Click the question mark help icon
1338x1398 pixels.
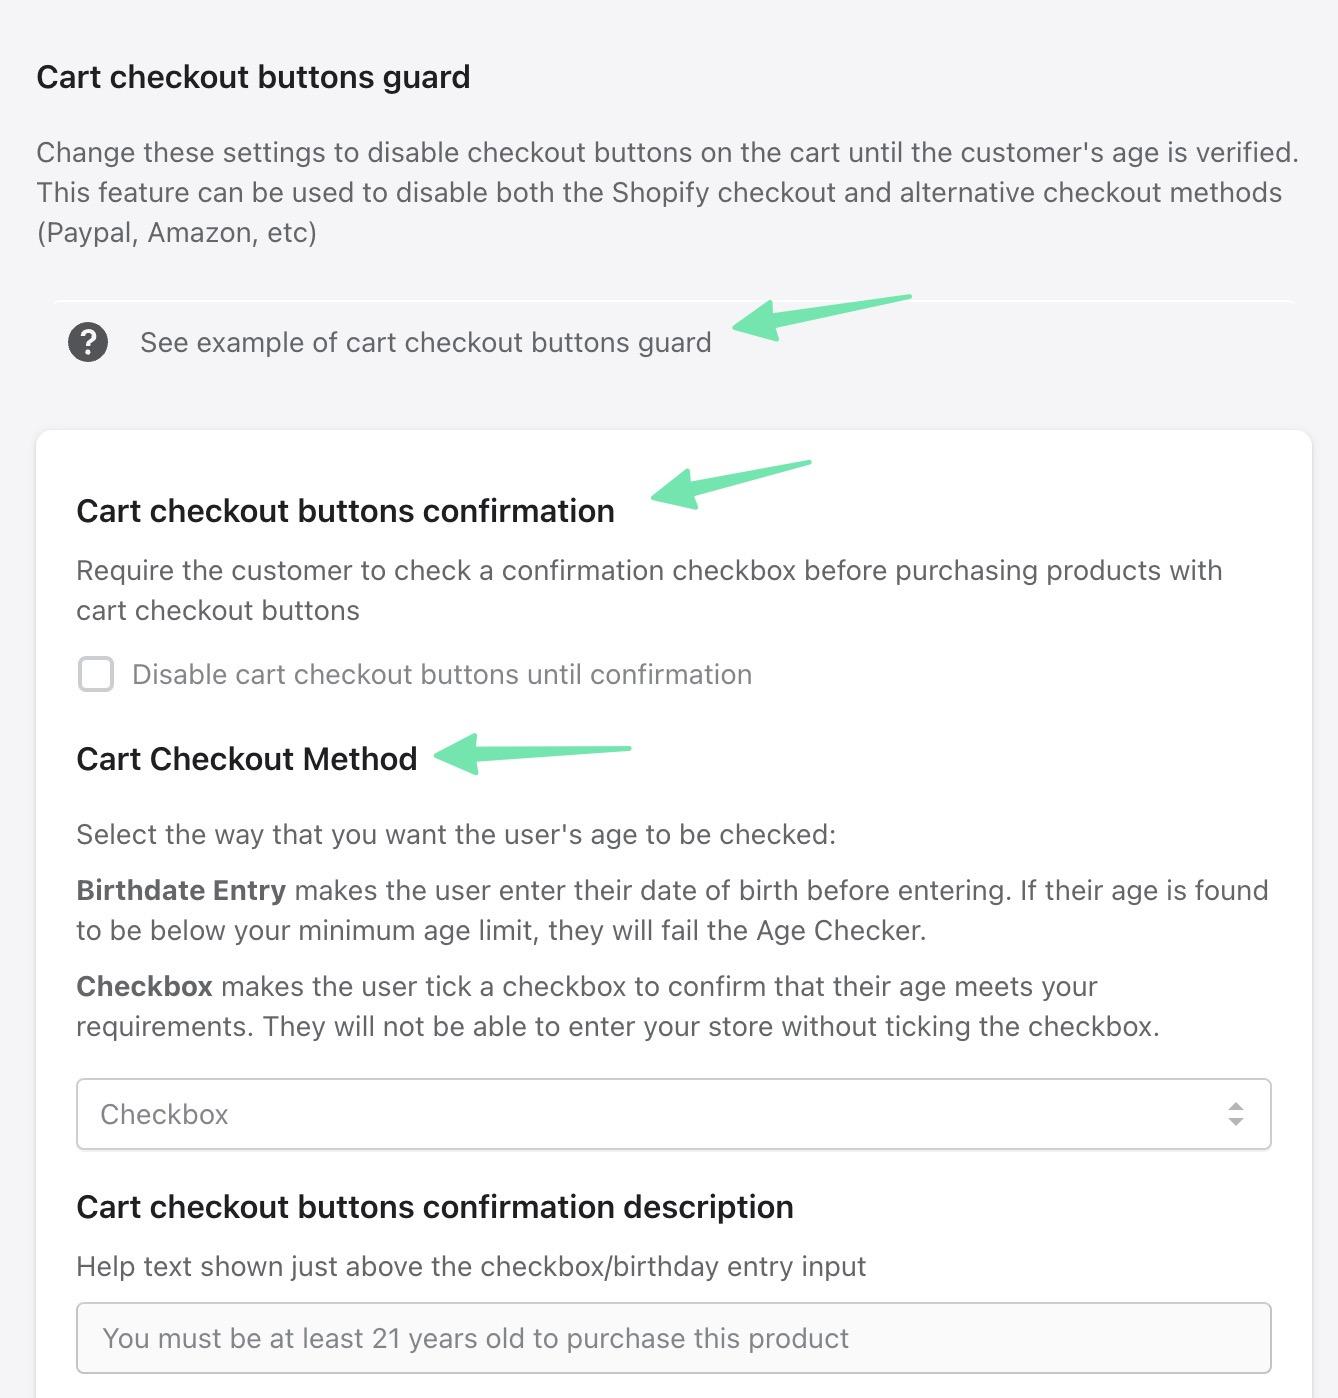[88, 342]
